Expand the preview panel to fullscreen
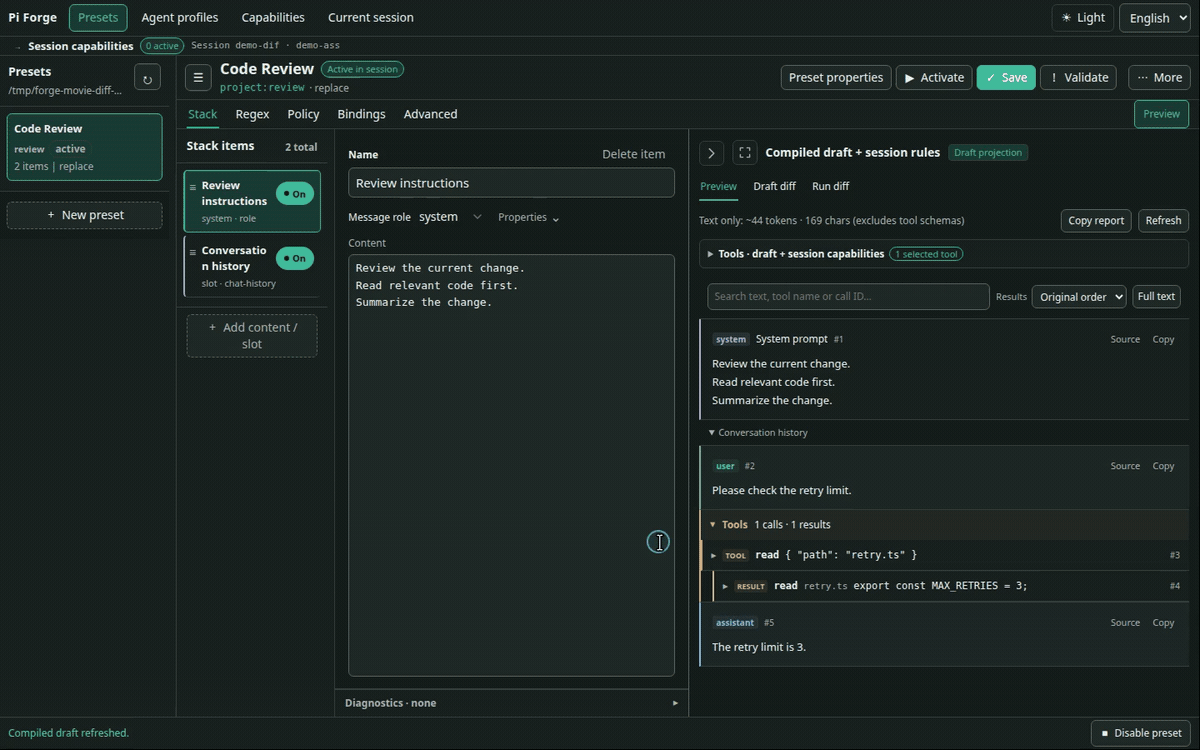Image resolution: width=1200 pixels, height=750 pixels. tap(744, 153)
